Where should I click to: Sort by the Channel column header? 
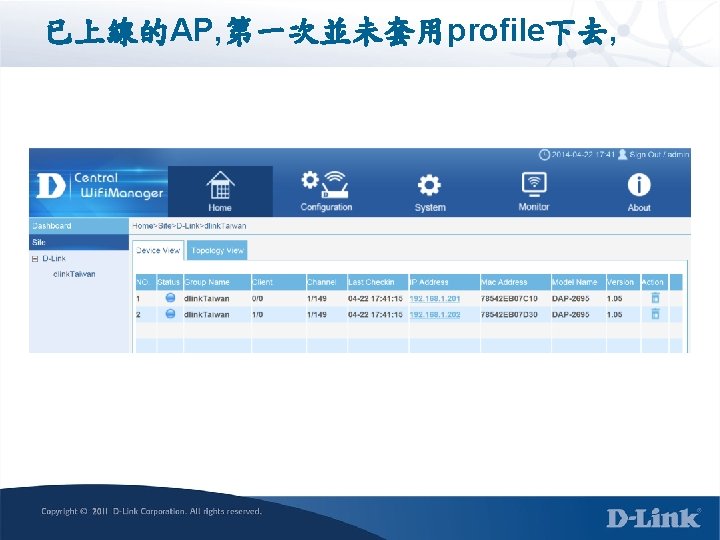click(x=327, y=282)
